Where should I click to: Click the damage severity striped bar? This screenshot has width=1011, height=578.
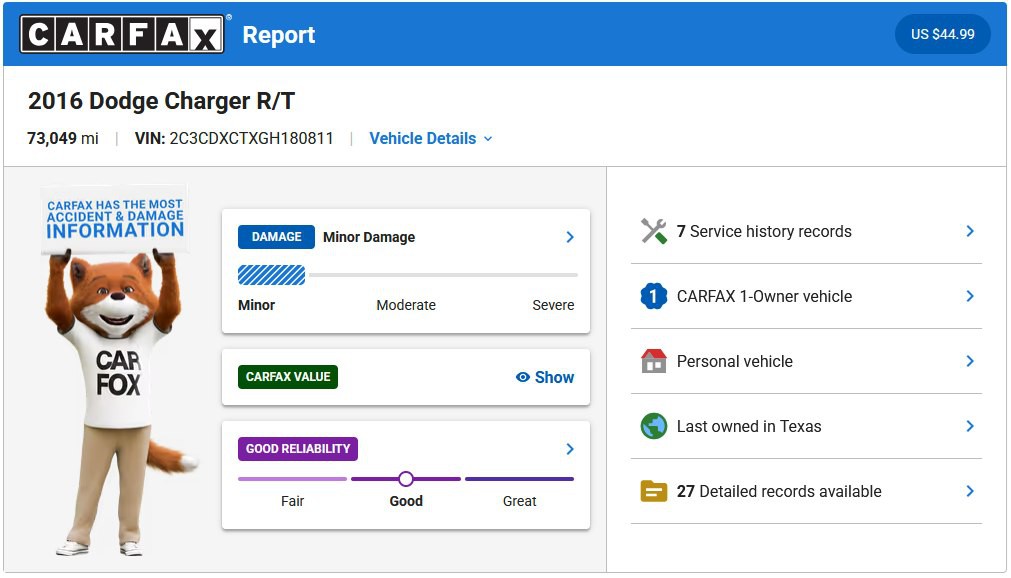pos(271,275)
